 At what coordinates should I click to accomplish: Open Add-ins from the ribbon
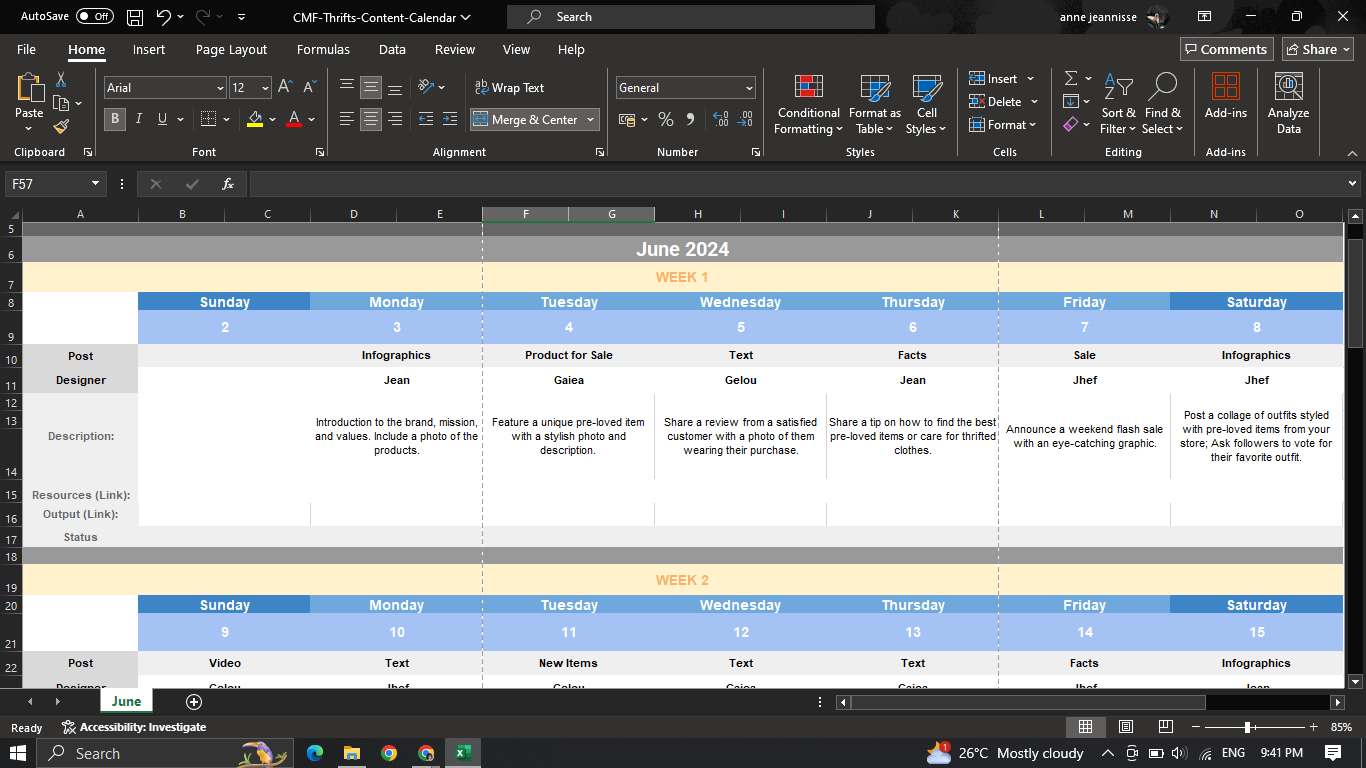[1226, 96]
